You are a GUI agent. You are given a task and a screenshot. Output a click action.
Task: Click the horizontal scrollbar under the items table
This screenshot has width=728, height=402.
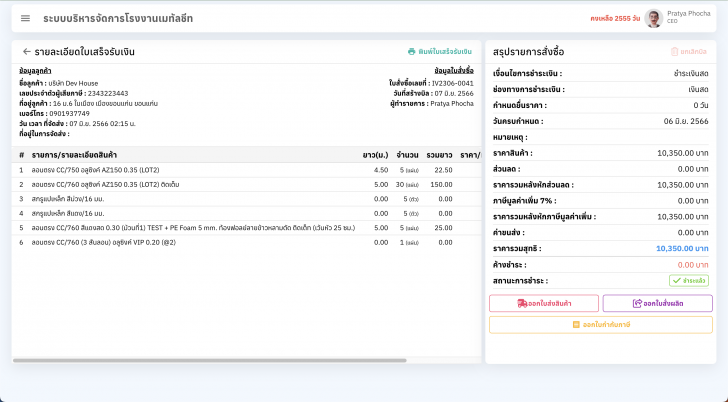click(x=210, y=360)
